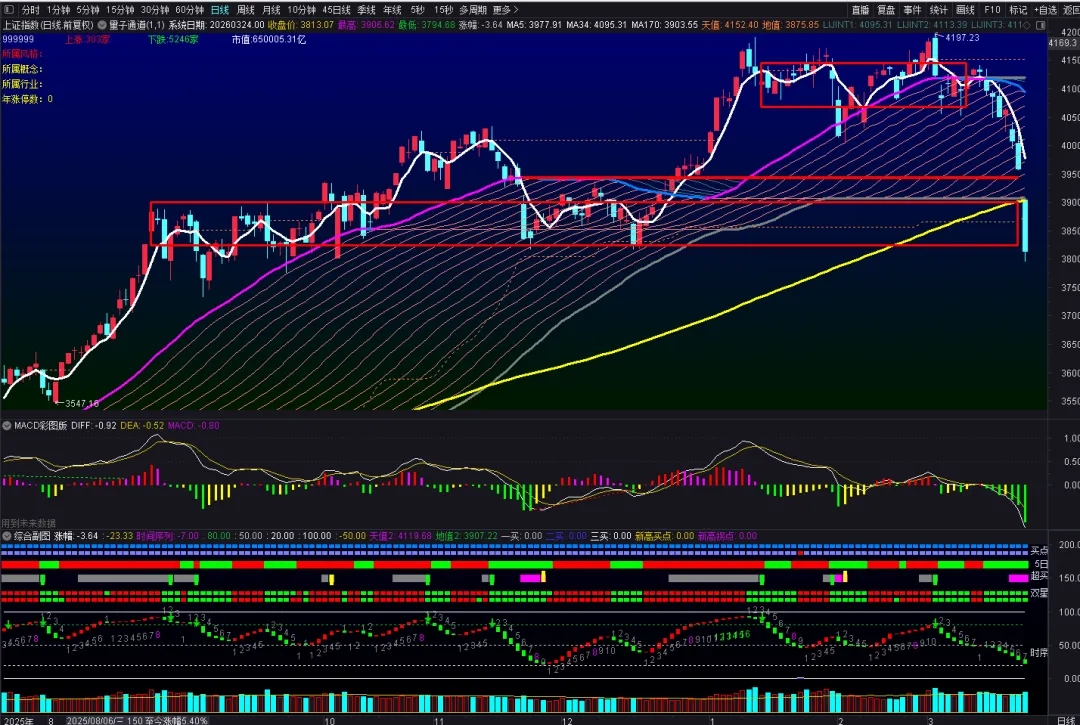Image resolution: width=1080 pixels, height=725 pixels.
Task: Click the 下跌:5246家 label
Action: (x=173, y=39)
